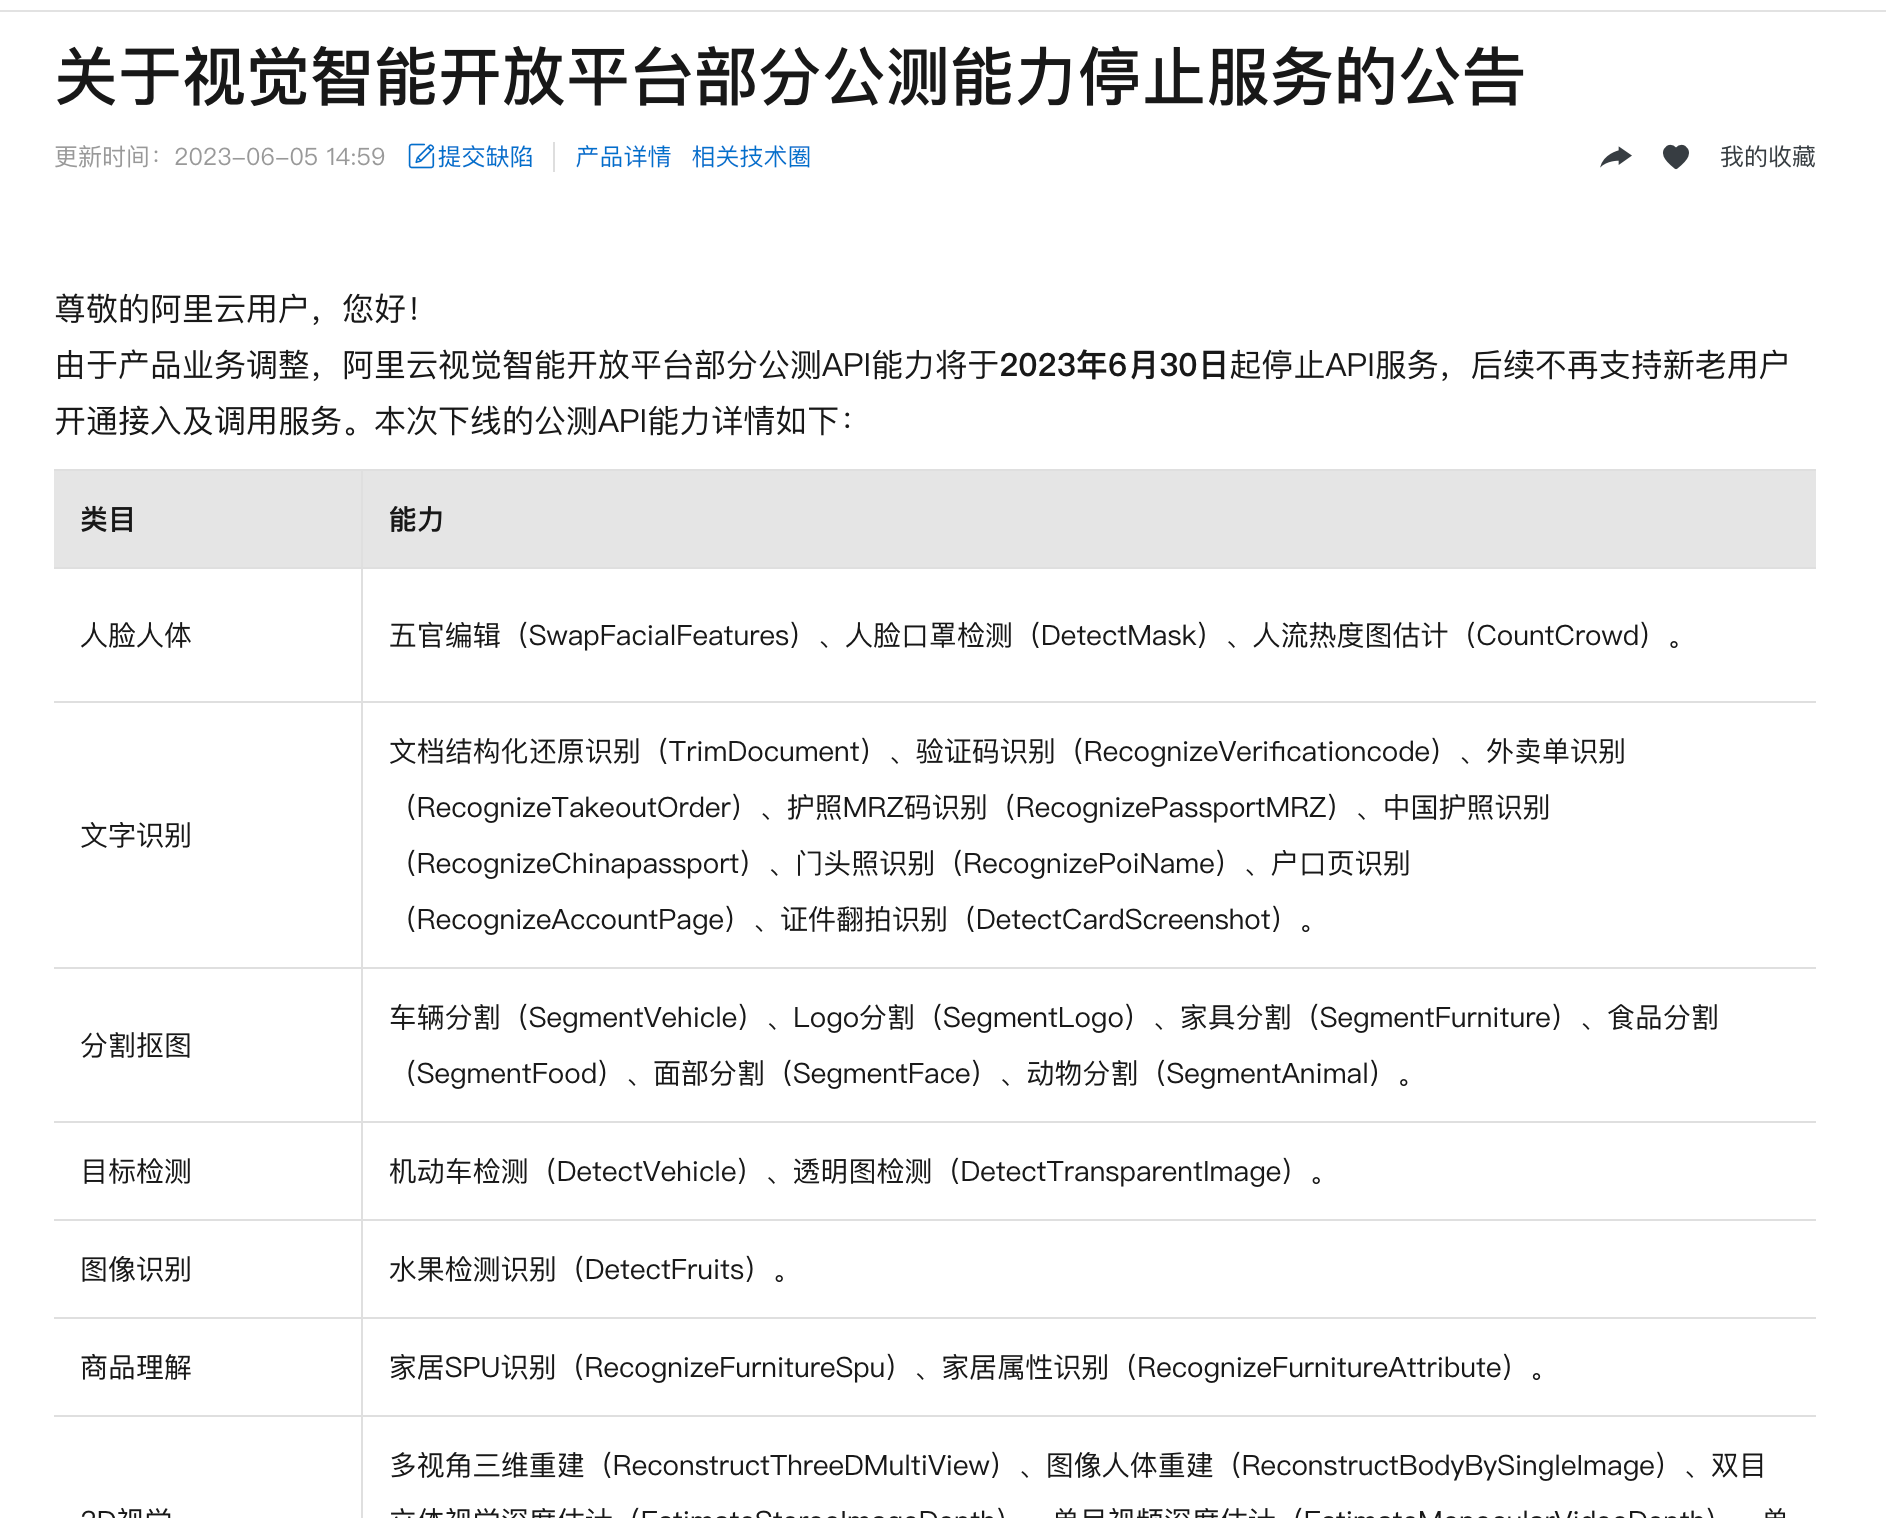Click the RecognizeFurnitureSpu text
Image resolution: width=1886 pixels, height=1518 pixels.
735,1367
